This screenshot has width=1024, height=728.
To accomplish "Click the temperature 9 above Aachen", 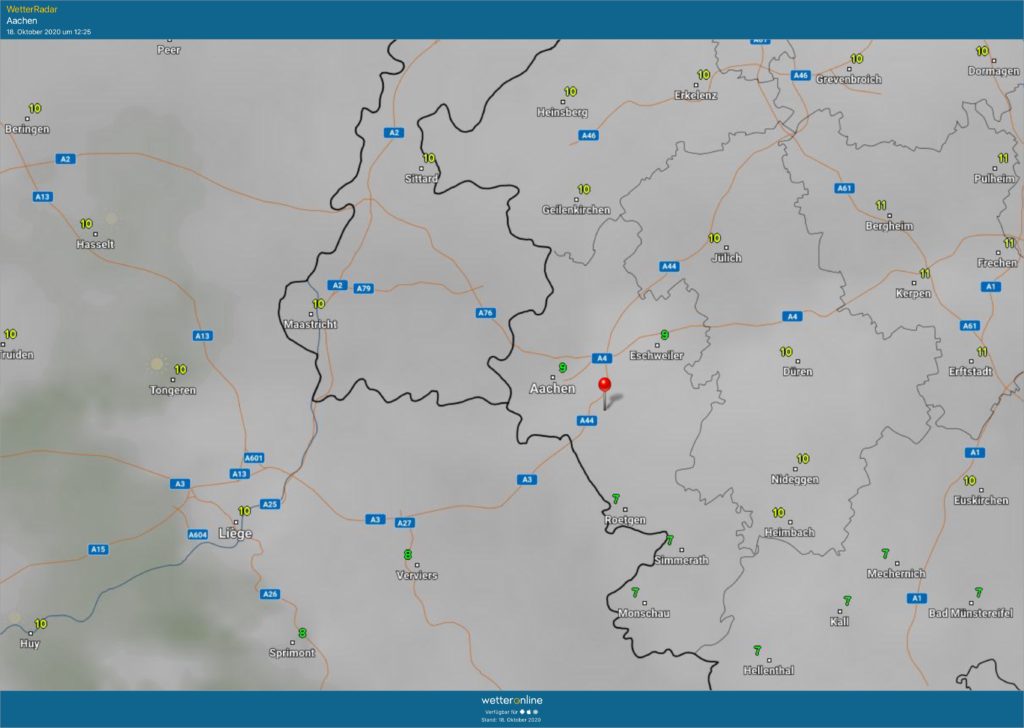I will point(562,368).
